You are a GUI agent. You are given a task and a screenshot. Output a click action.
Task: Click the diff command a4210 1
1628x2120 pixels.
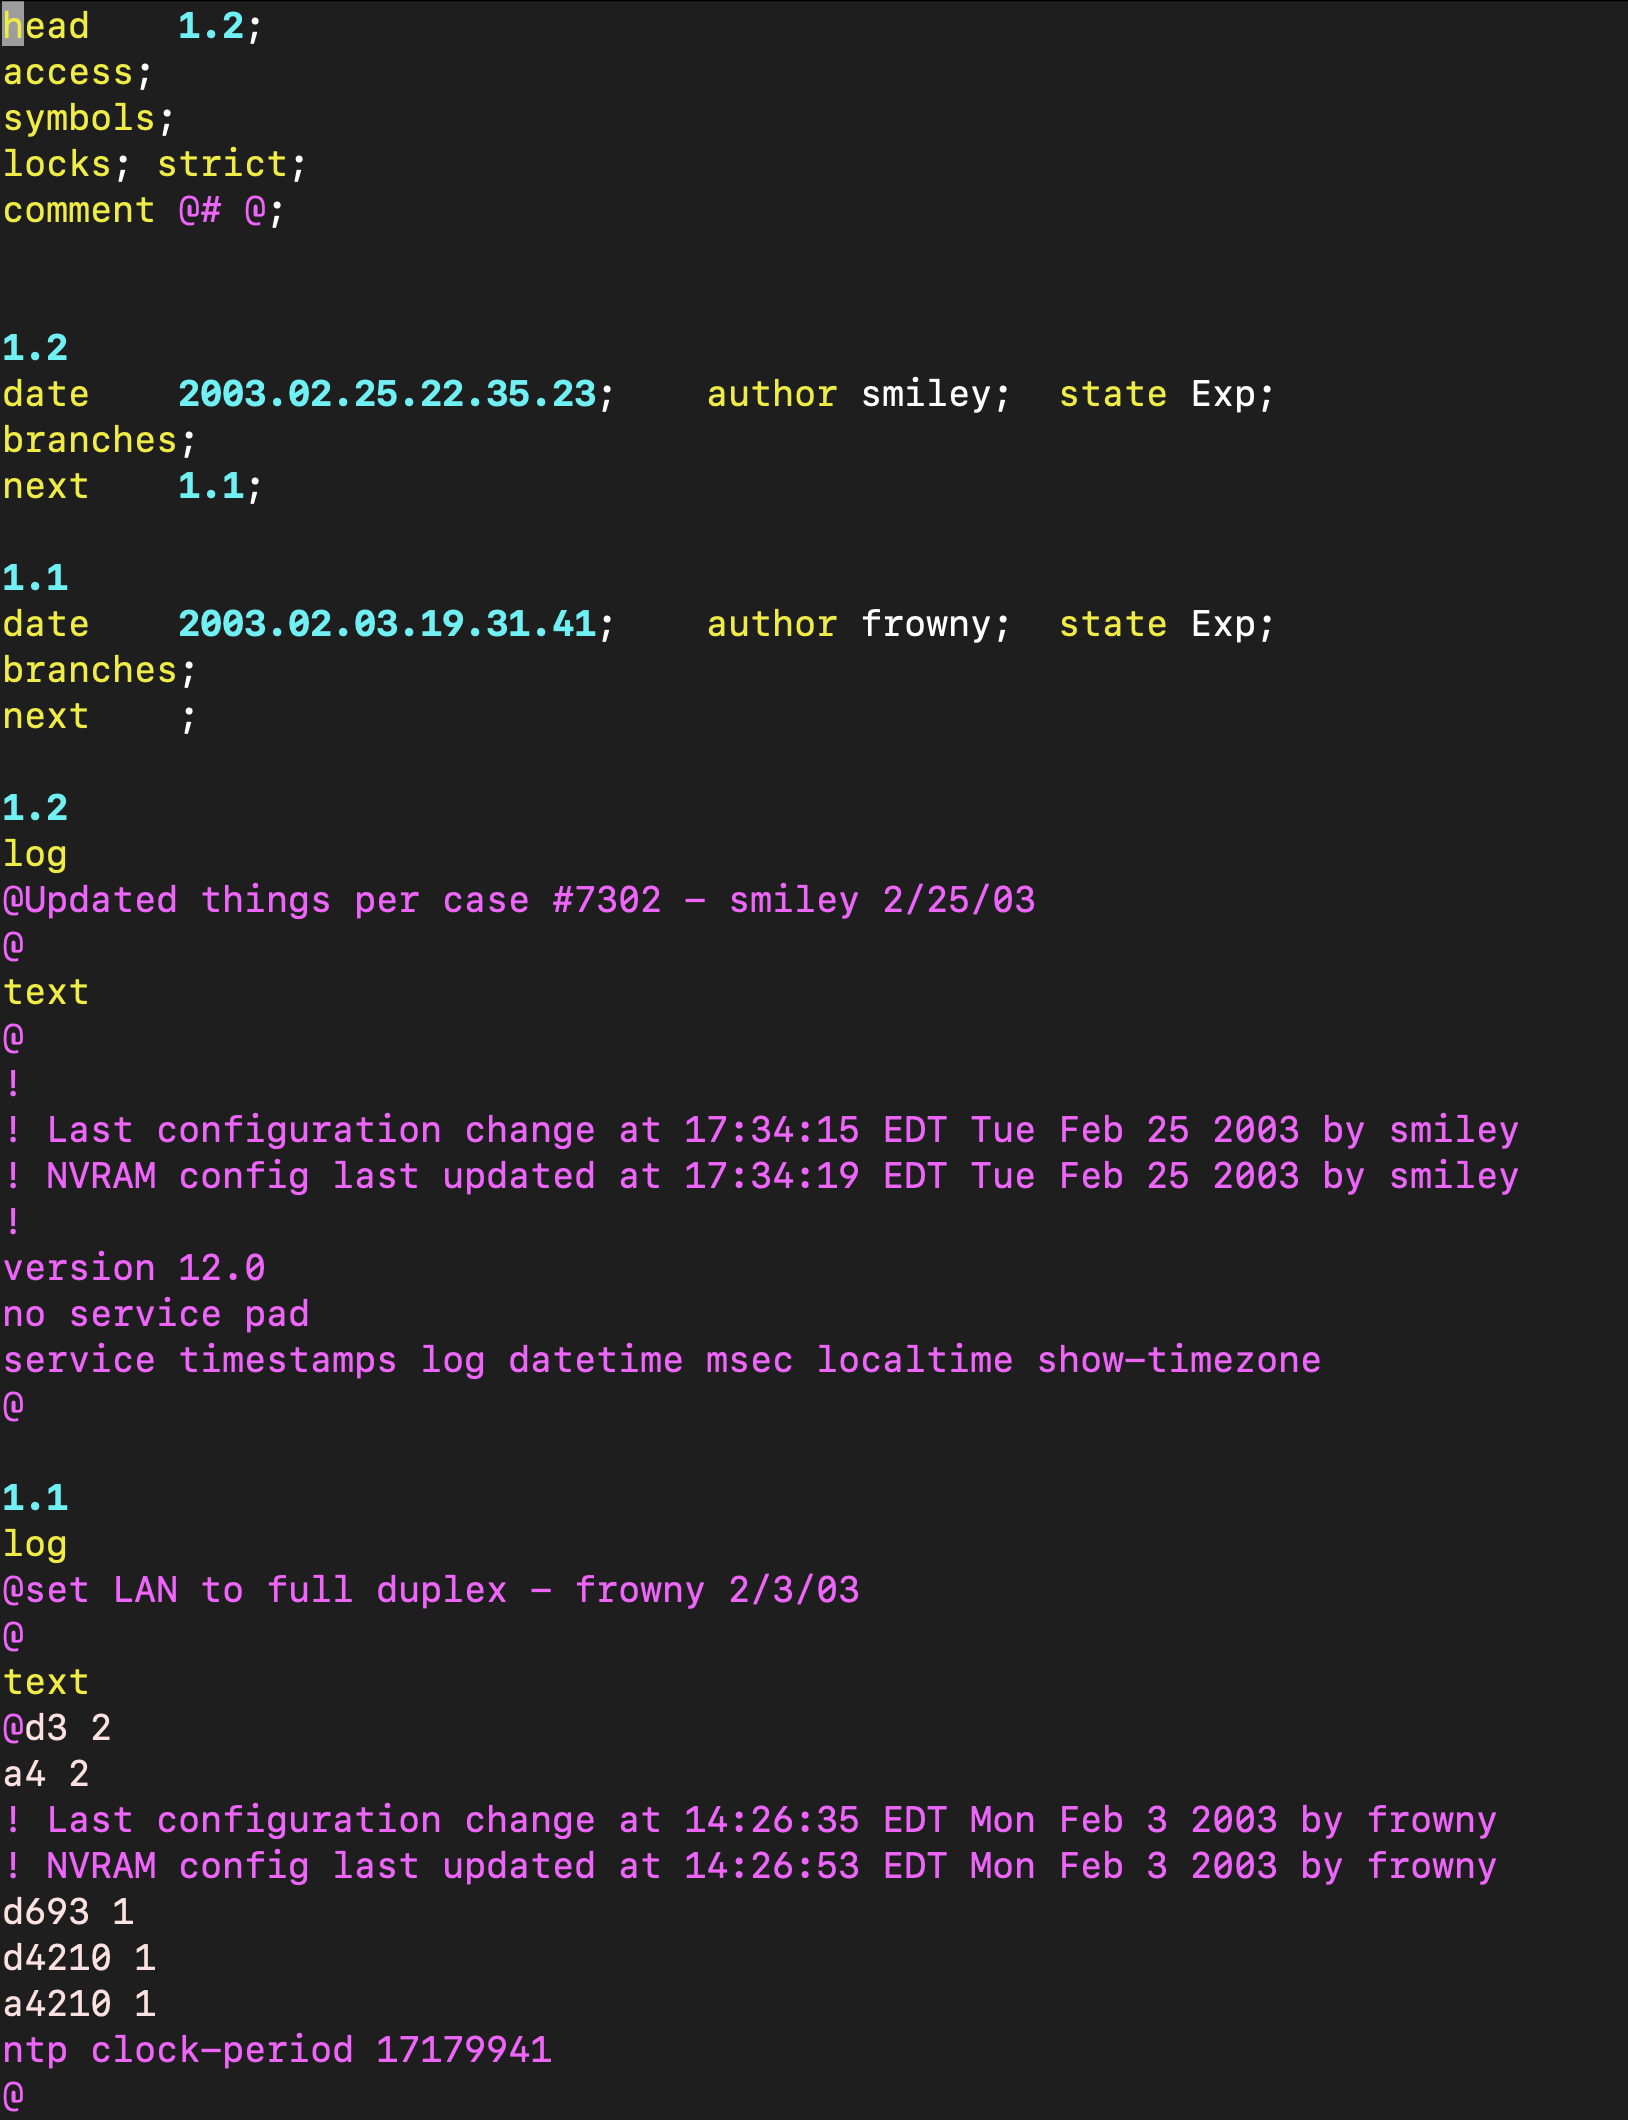coord(79,2004)
